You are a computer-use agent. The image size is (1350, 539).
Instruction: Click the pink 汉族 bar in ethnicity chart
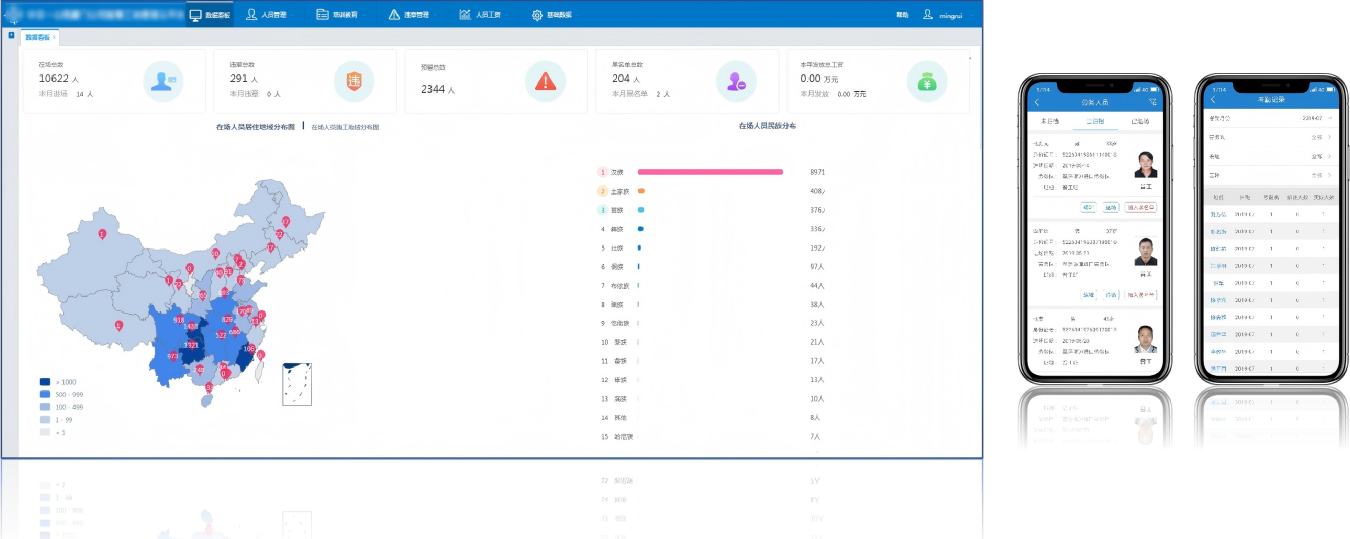pyautogui.click(x=710, y=172)
